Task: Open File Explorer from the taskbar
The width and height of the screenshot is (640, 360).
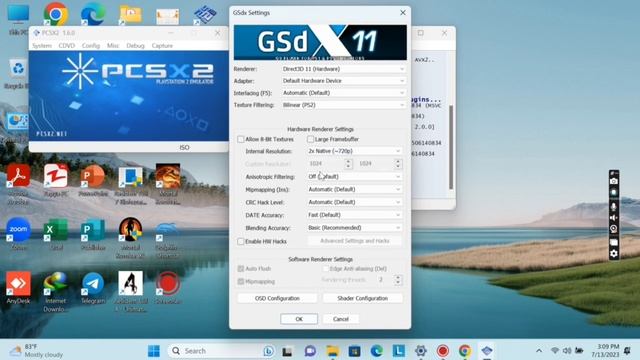Action: [332, 351]
